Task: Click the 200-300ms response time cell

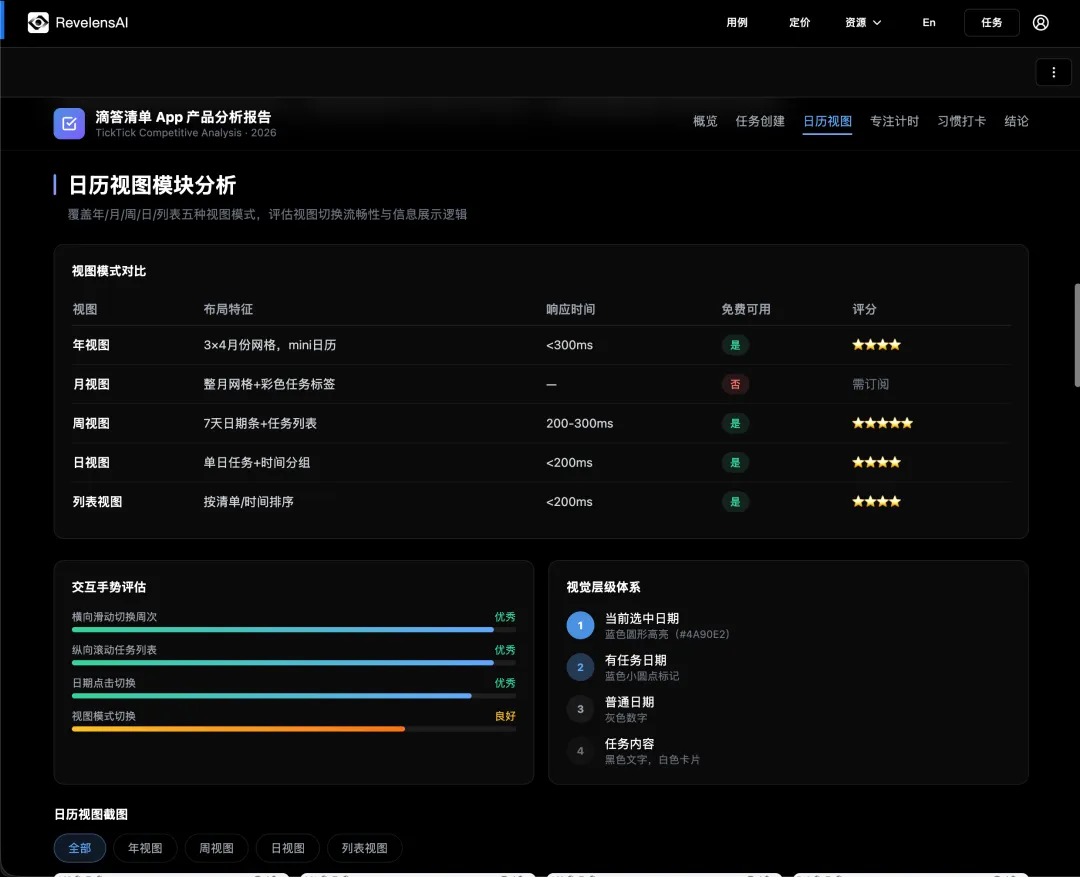Action: 579,424
